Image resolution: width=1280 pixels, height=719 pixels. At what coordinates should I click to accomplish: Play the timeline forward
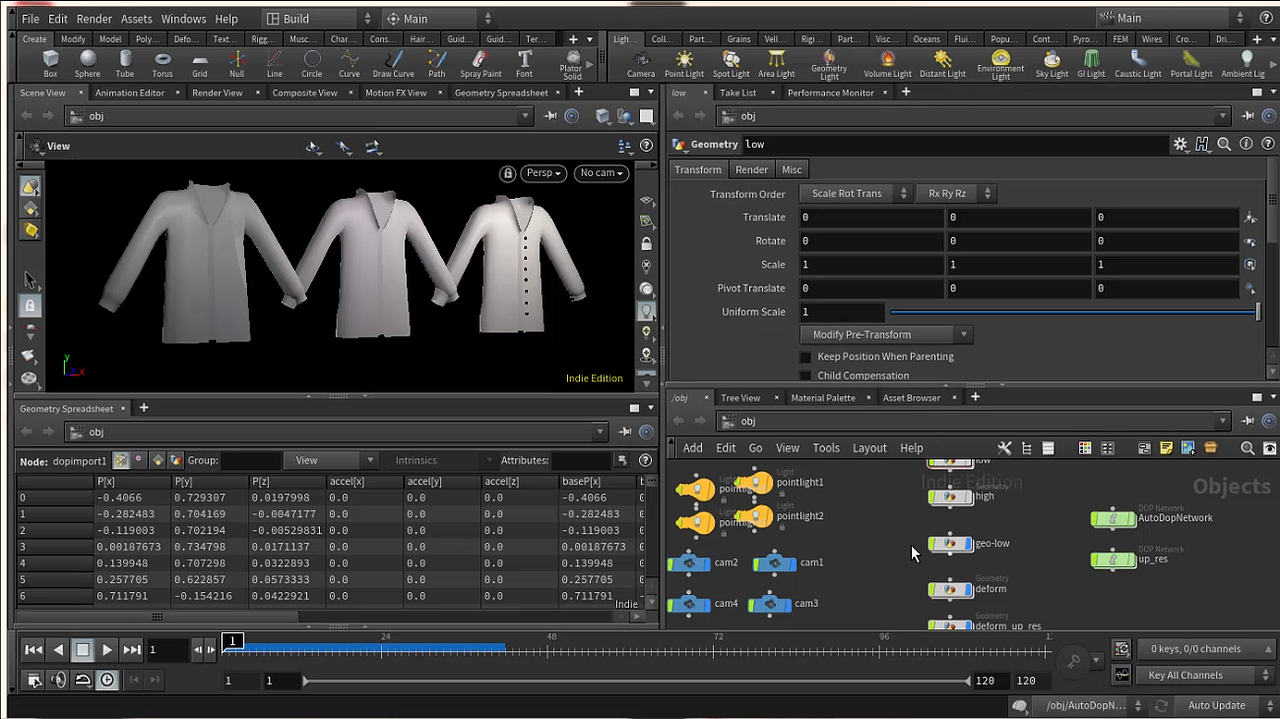(x=107, y=650)
